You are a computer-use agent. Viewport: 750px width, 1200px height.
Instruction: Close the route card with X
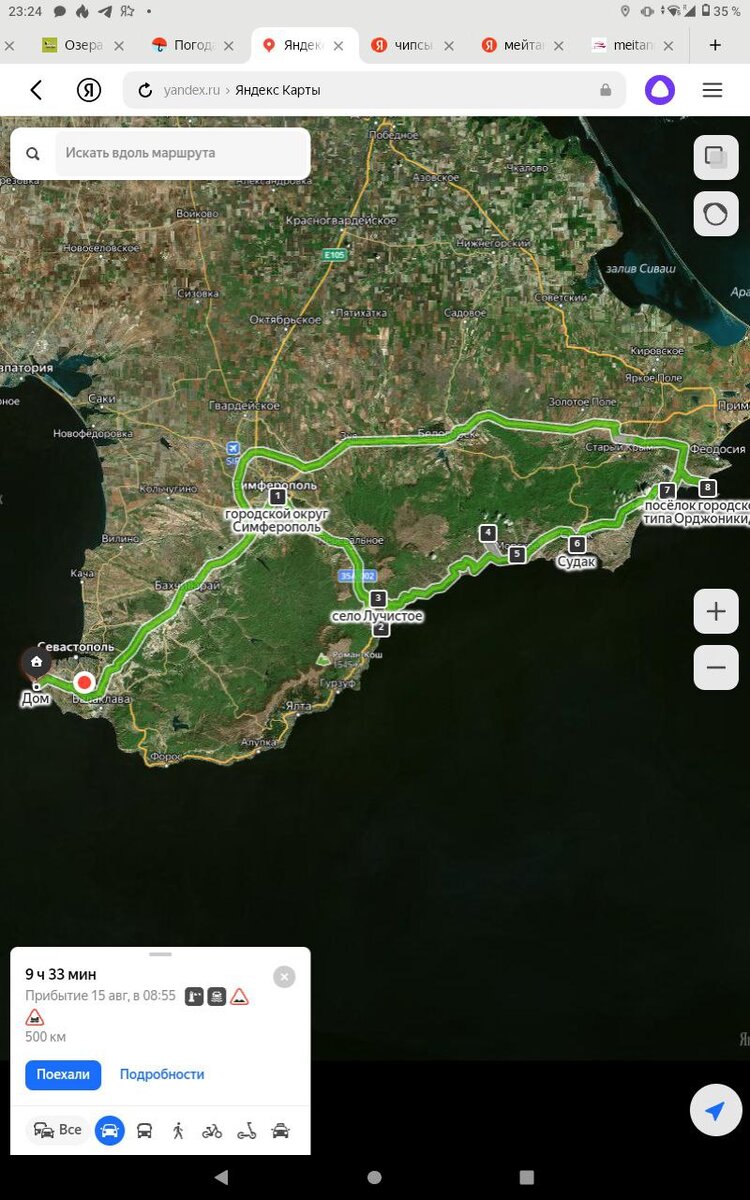(x=284, y=977)
